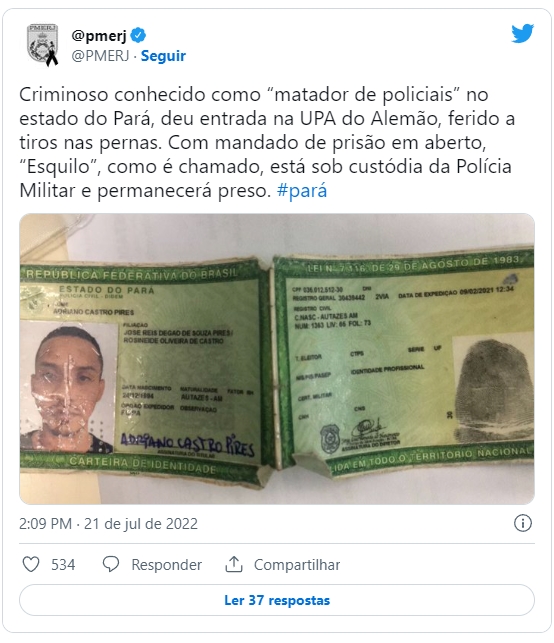
Task: Open the PMERJ profile avatar
Action: [x=42, y=45]
